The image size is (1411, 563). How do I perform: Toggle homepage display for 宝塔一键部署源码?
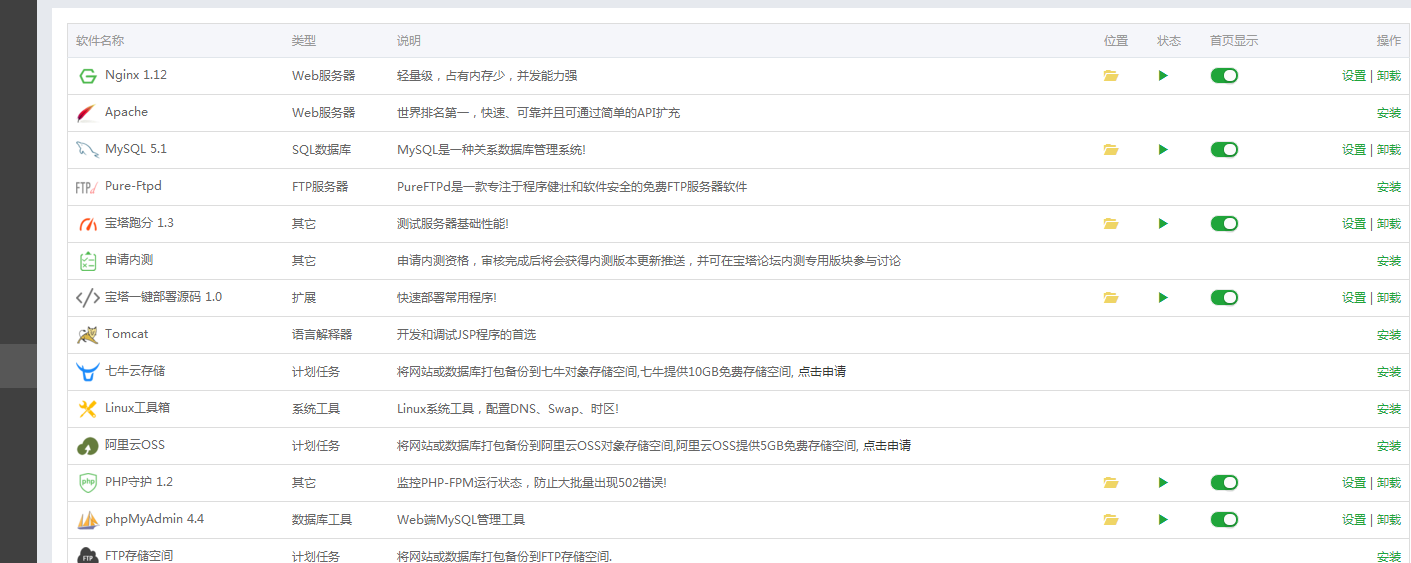click(1224, 298)
